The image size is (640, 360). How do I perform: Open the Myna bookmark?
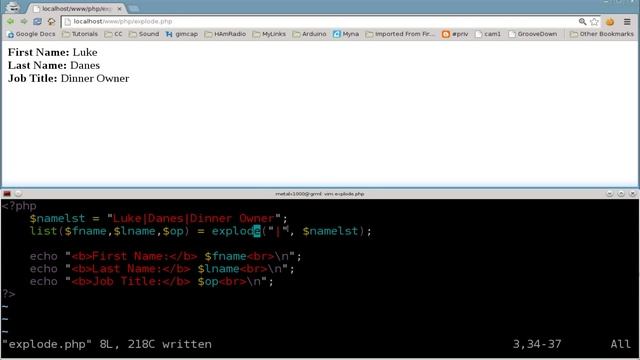click(x=346, y=34)
